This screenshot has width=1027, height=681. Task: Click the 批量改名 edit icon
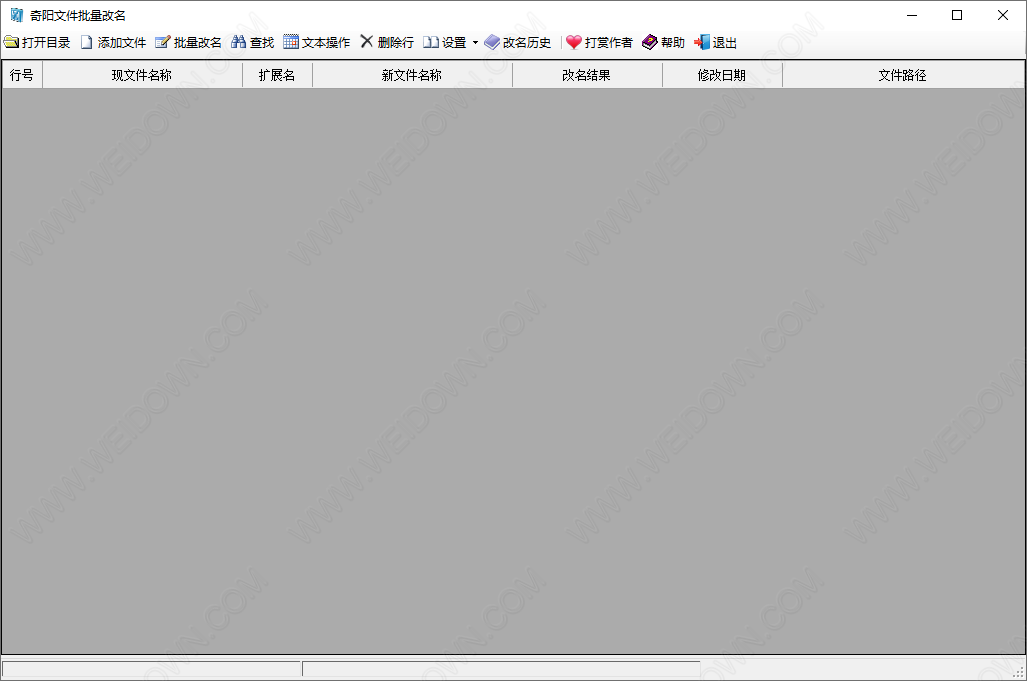tap(162, 43)
